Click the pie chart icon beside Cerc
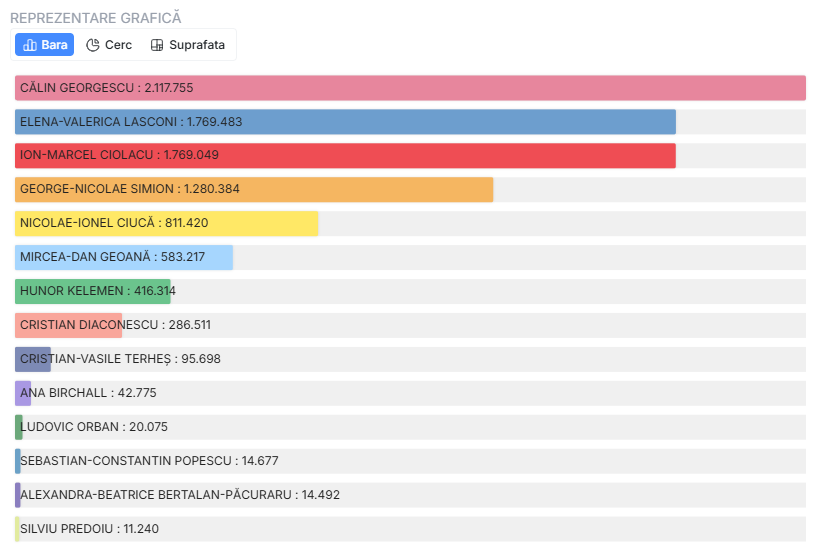 point(93,45)
